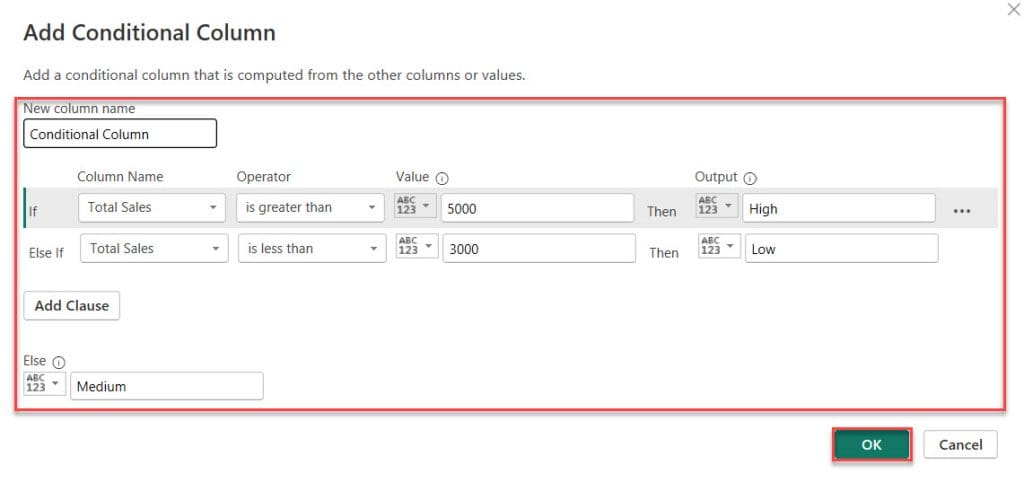Open the 'is less than' operator dropdown

click(x=312, y=248)
